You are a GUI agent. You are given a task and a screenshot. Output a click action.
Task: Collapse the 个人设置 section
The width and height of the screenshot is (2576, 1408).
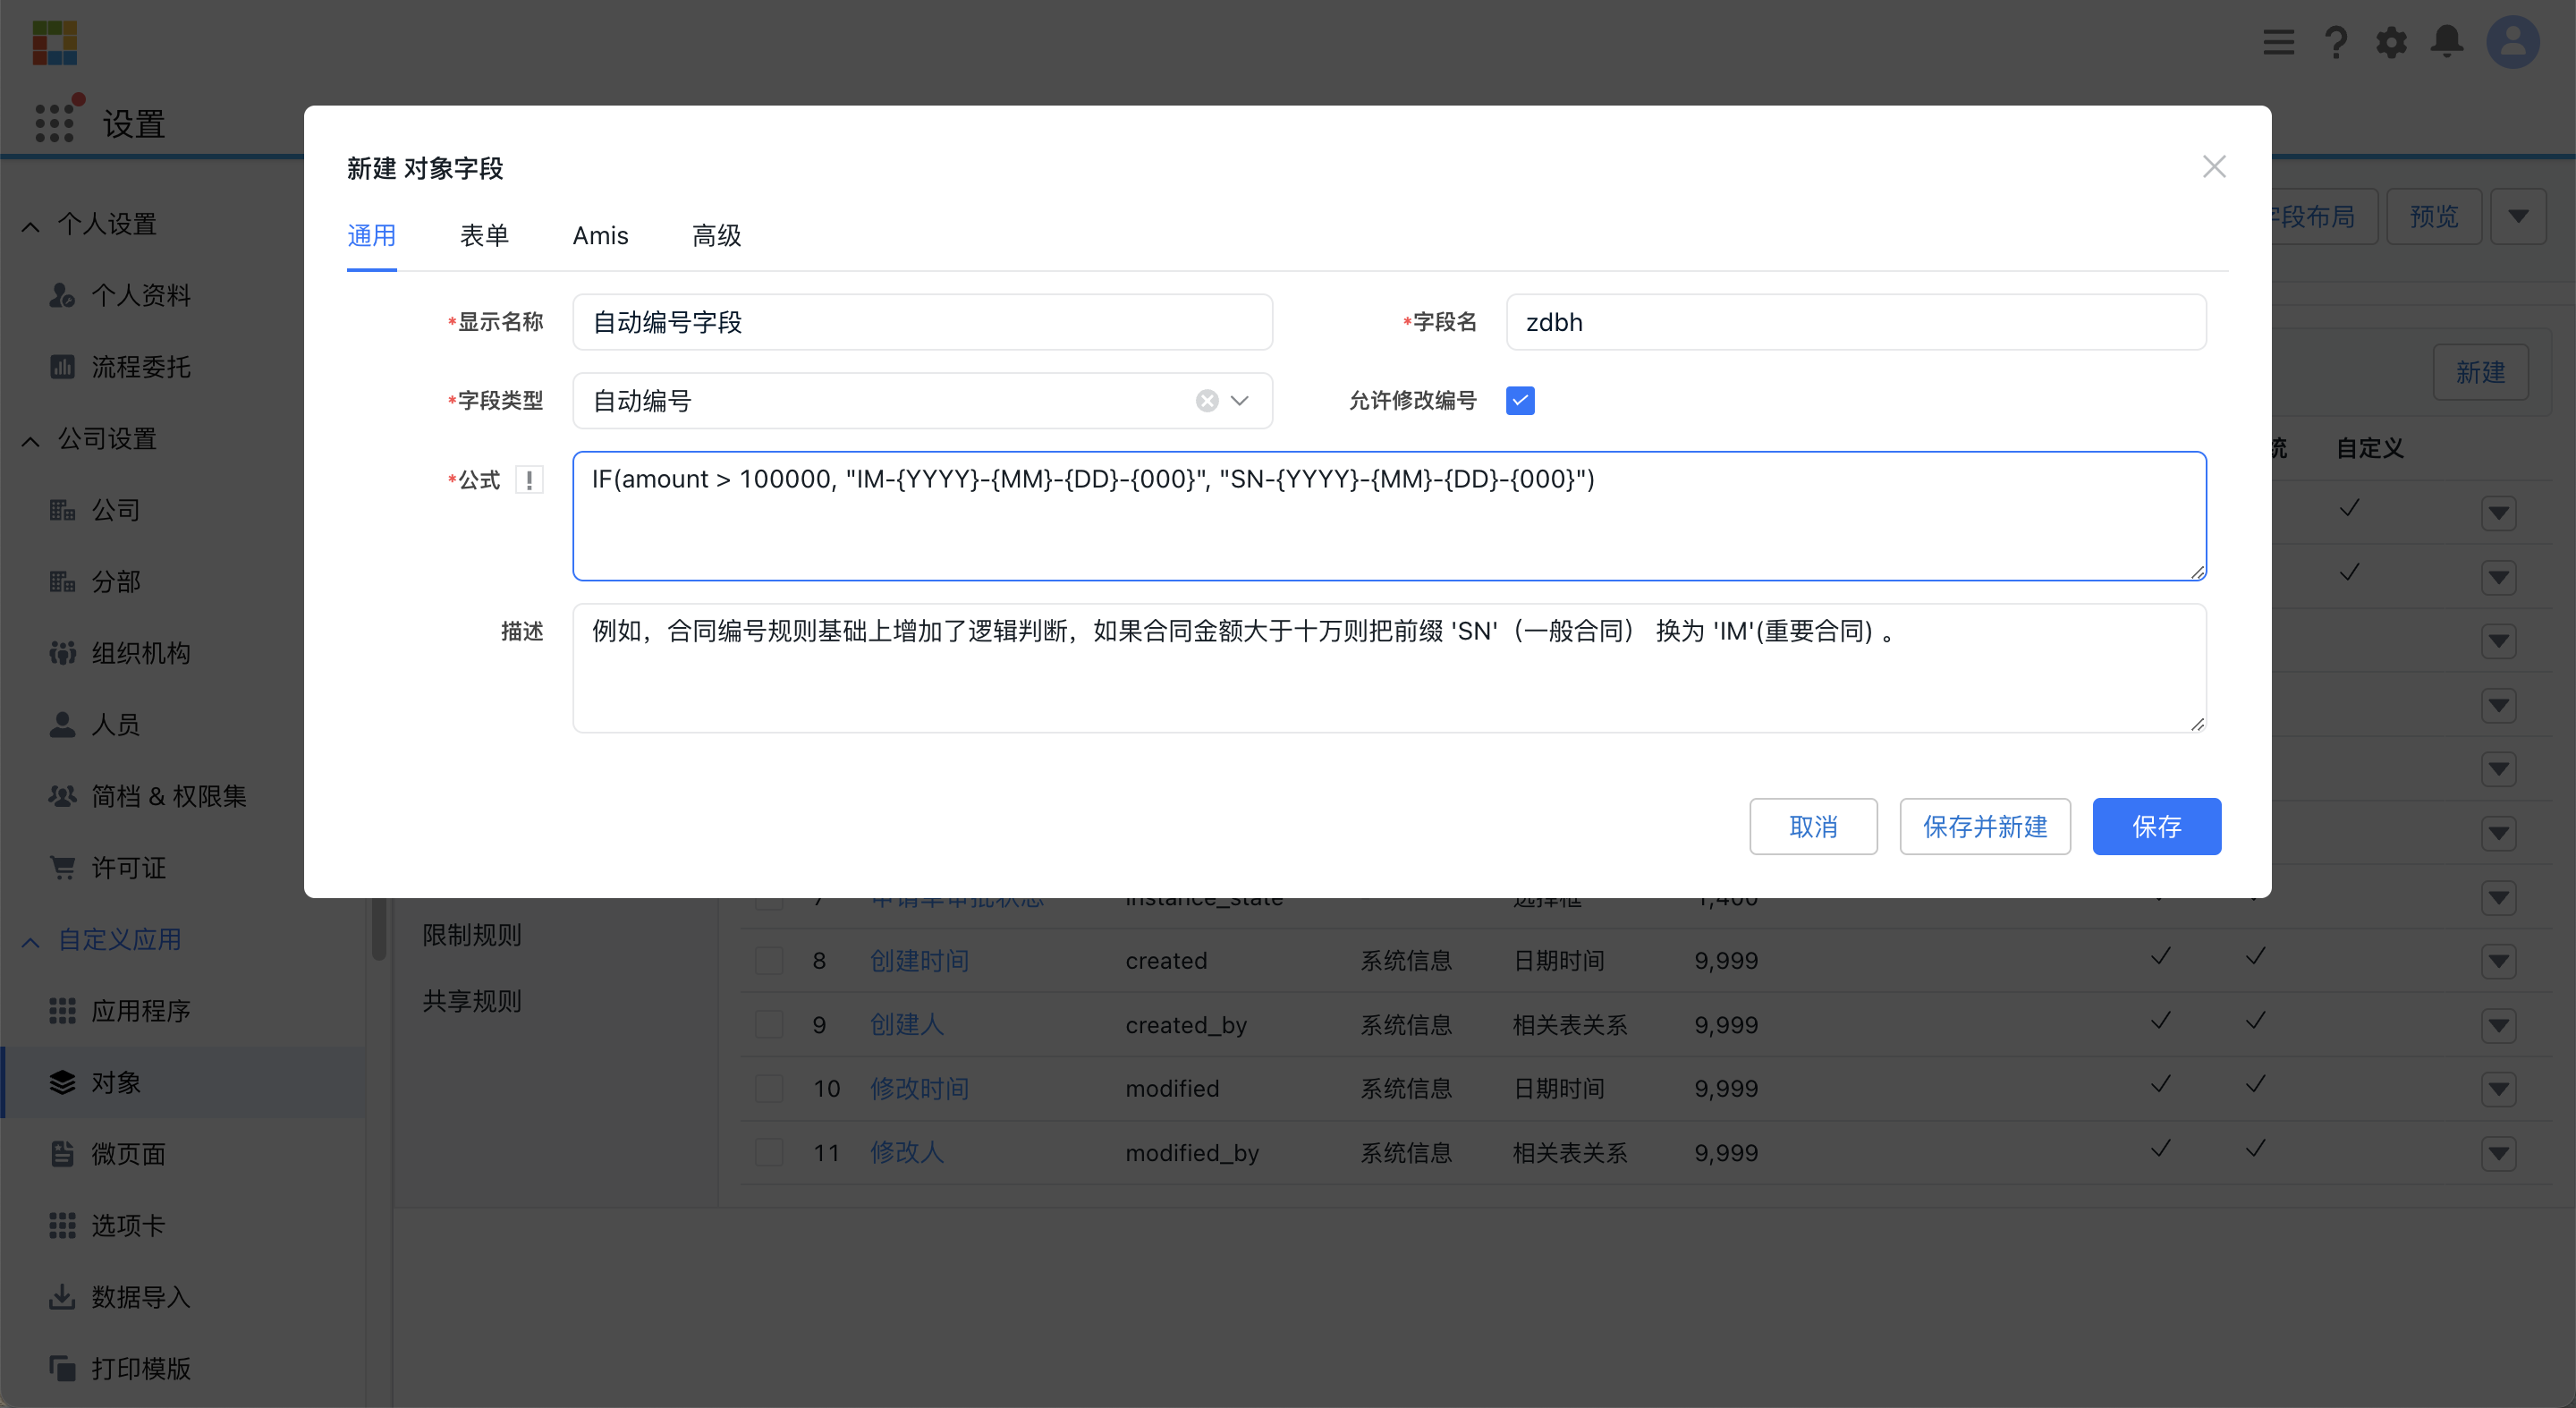[31, 225]
